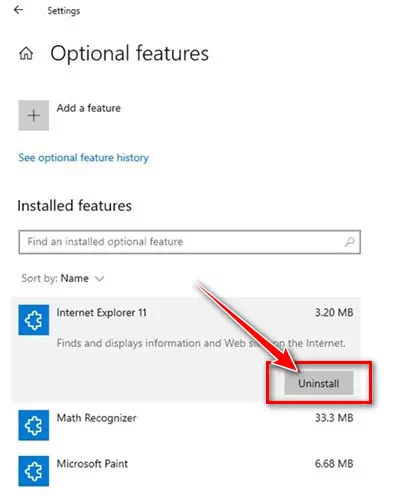Click the plus icon to add feature

pos(34,115)
